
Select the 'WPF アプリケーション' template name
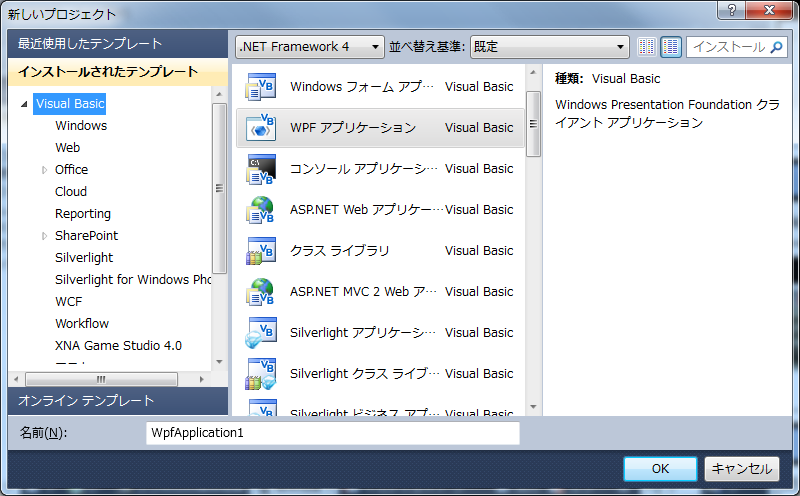pos(353,128)
